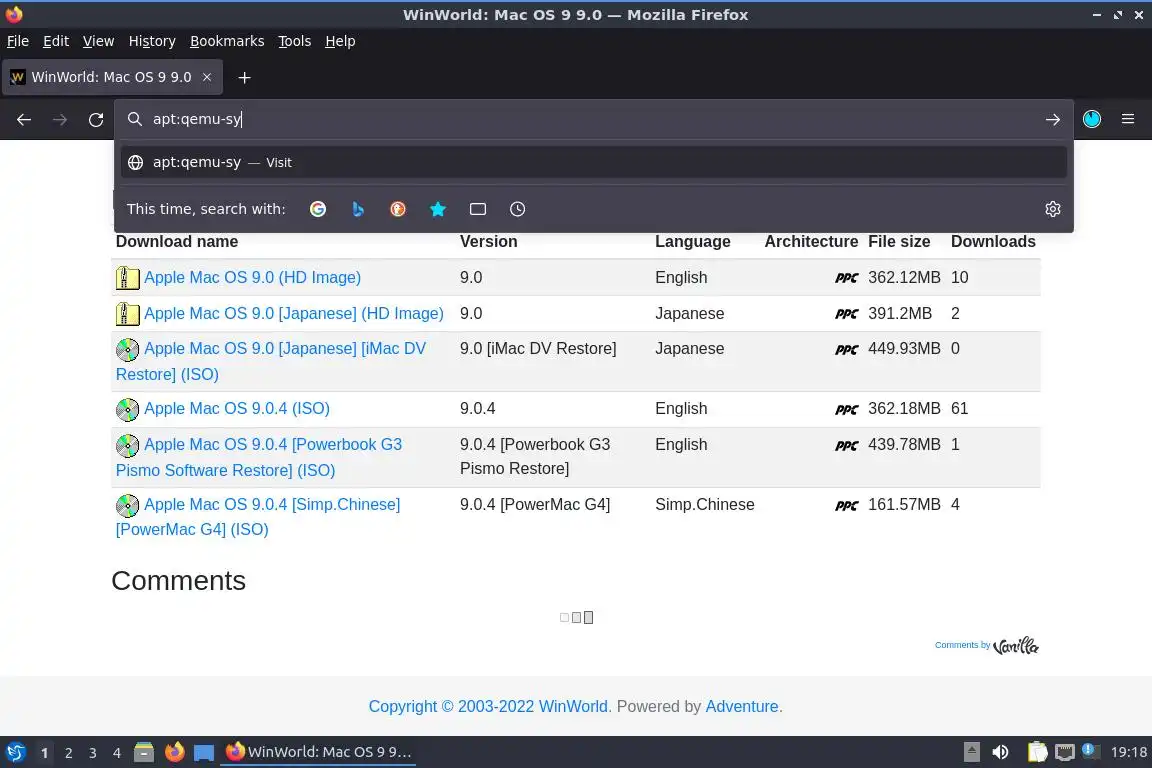
Task: Search this time with DuckDuckGo
Action: point(397,209)
